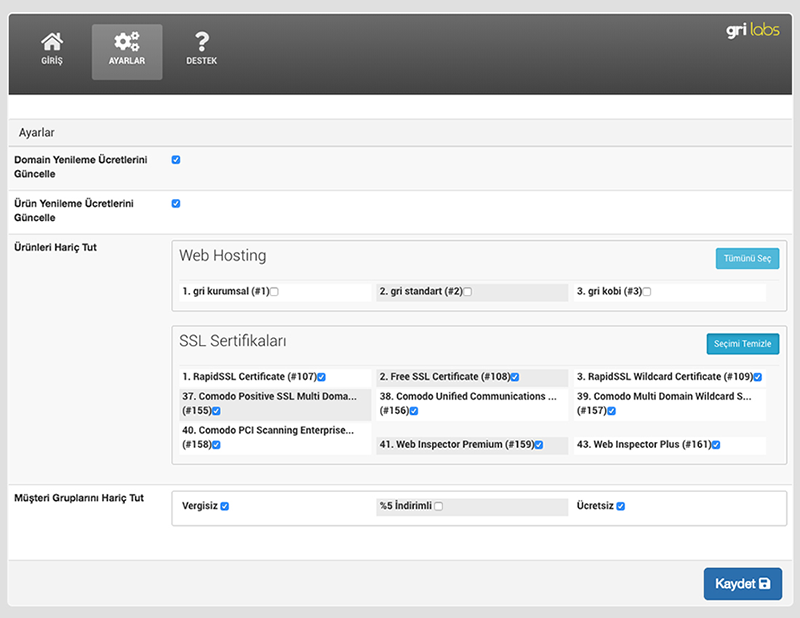Uncheck Domain Yenileme Ücretlerini Güncelle
800x618 pixels.
[x=176, y=160]
